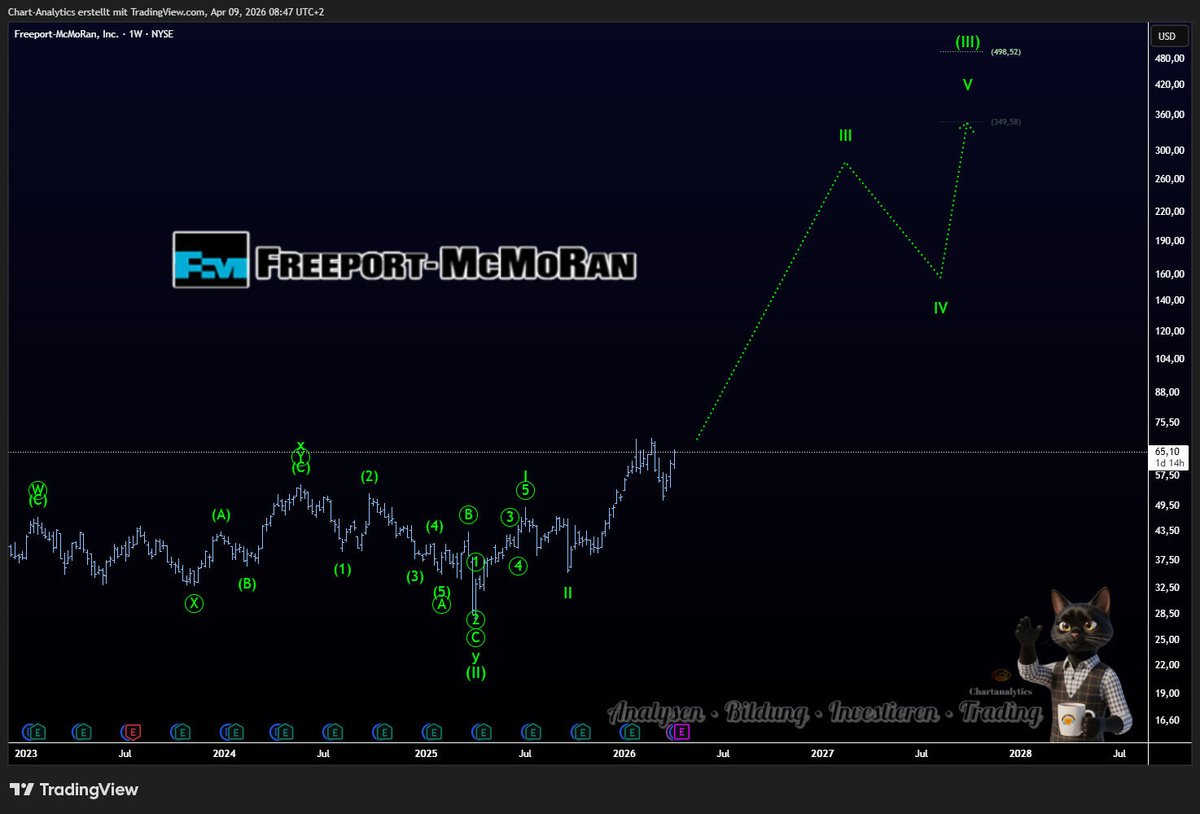
Task: Click the green wave III projection label
Action: [x=846, y=135]
